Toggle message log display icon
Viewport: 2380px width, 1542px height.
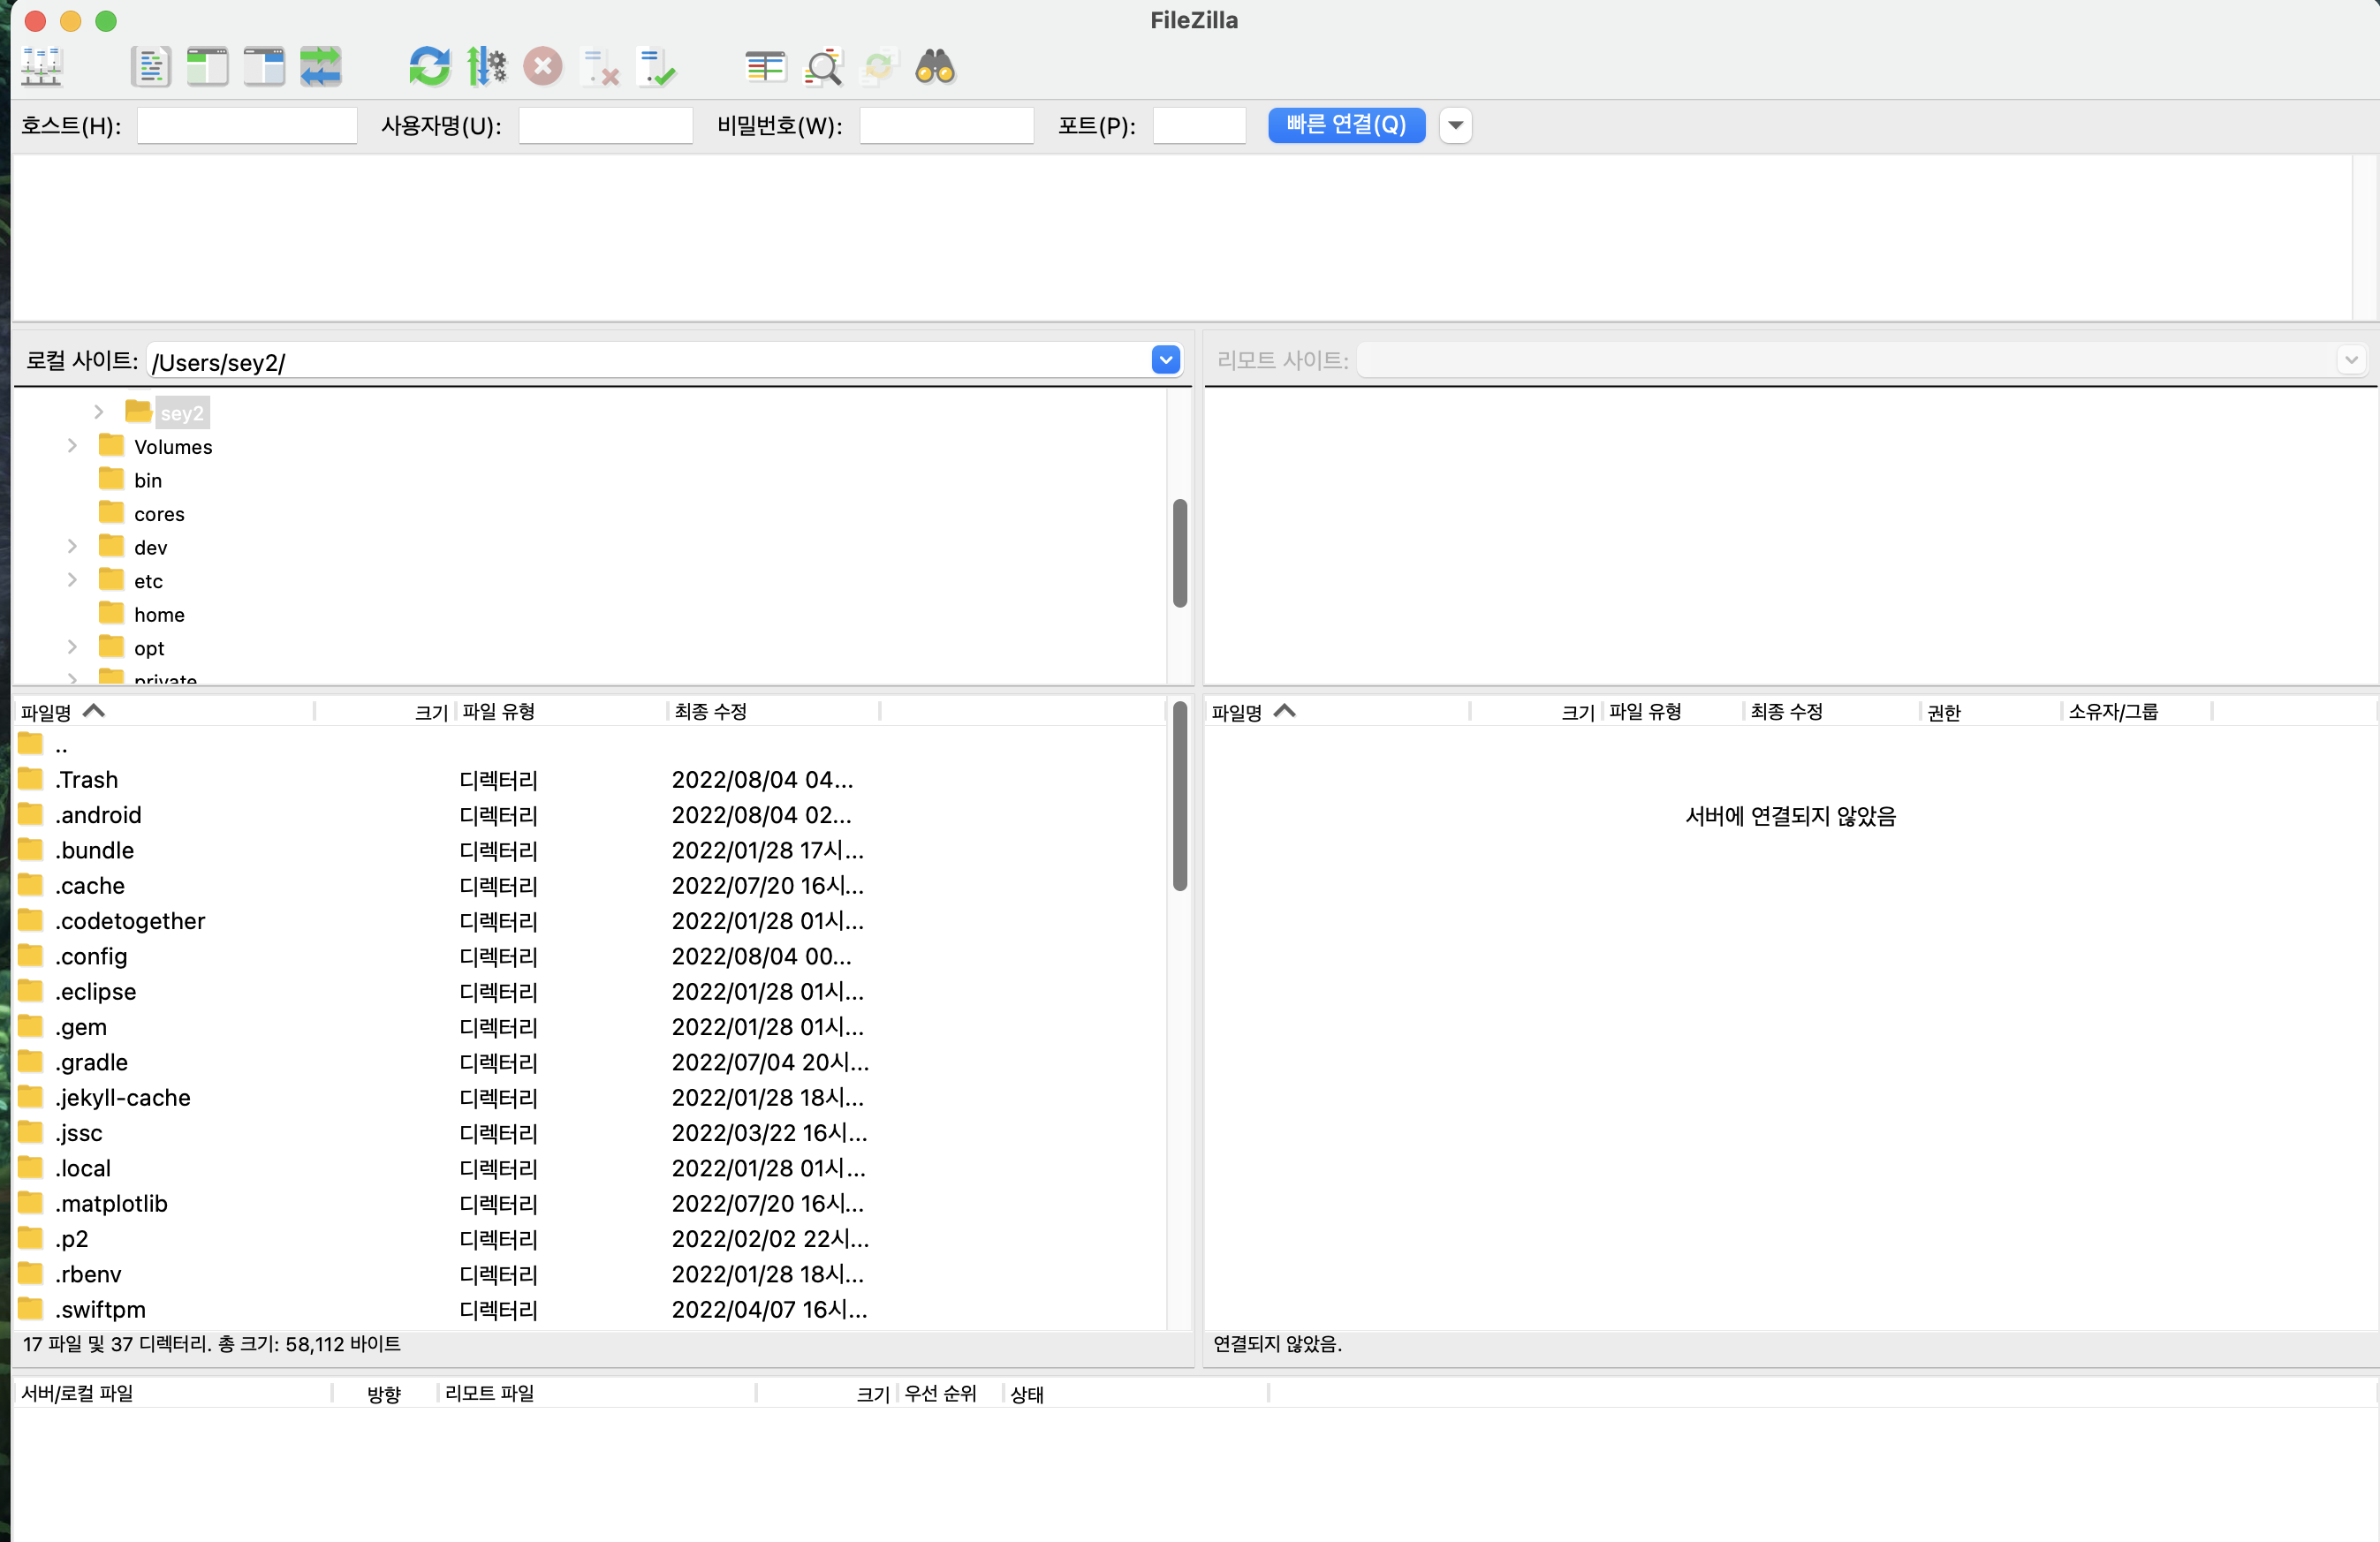(150, 67)
